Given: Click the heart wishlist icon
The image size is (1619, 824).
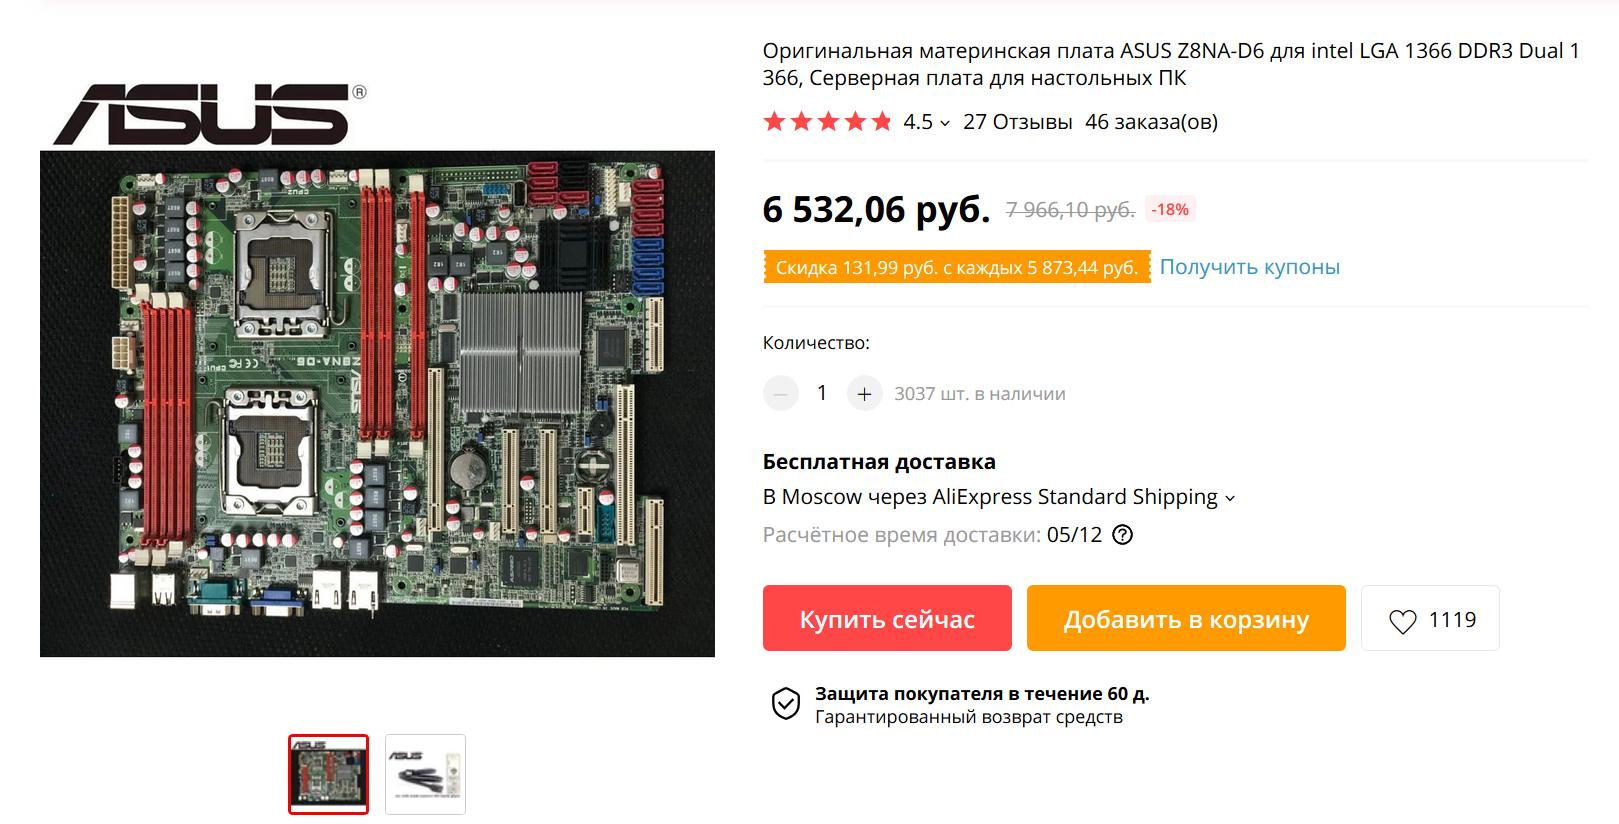Looking at the screenshot, I should coord(1402,621).
